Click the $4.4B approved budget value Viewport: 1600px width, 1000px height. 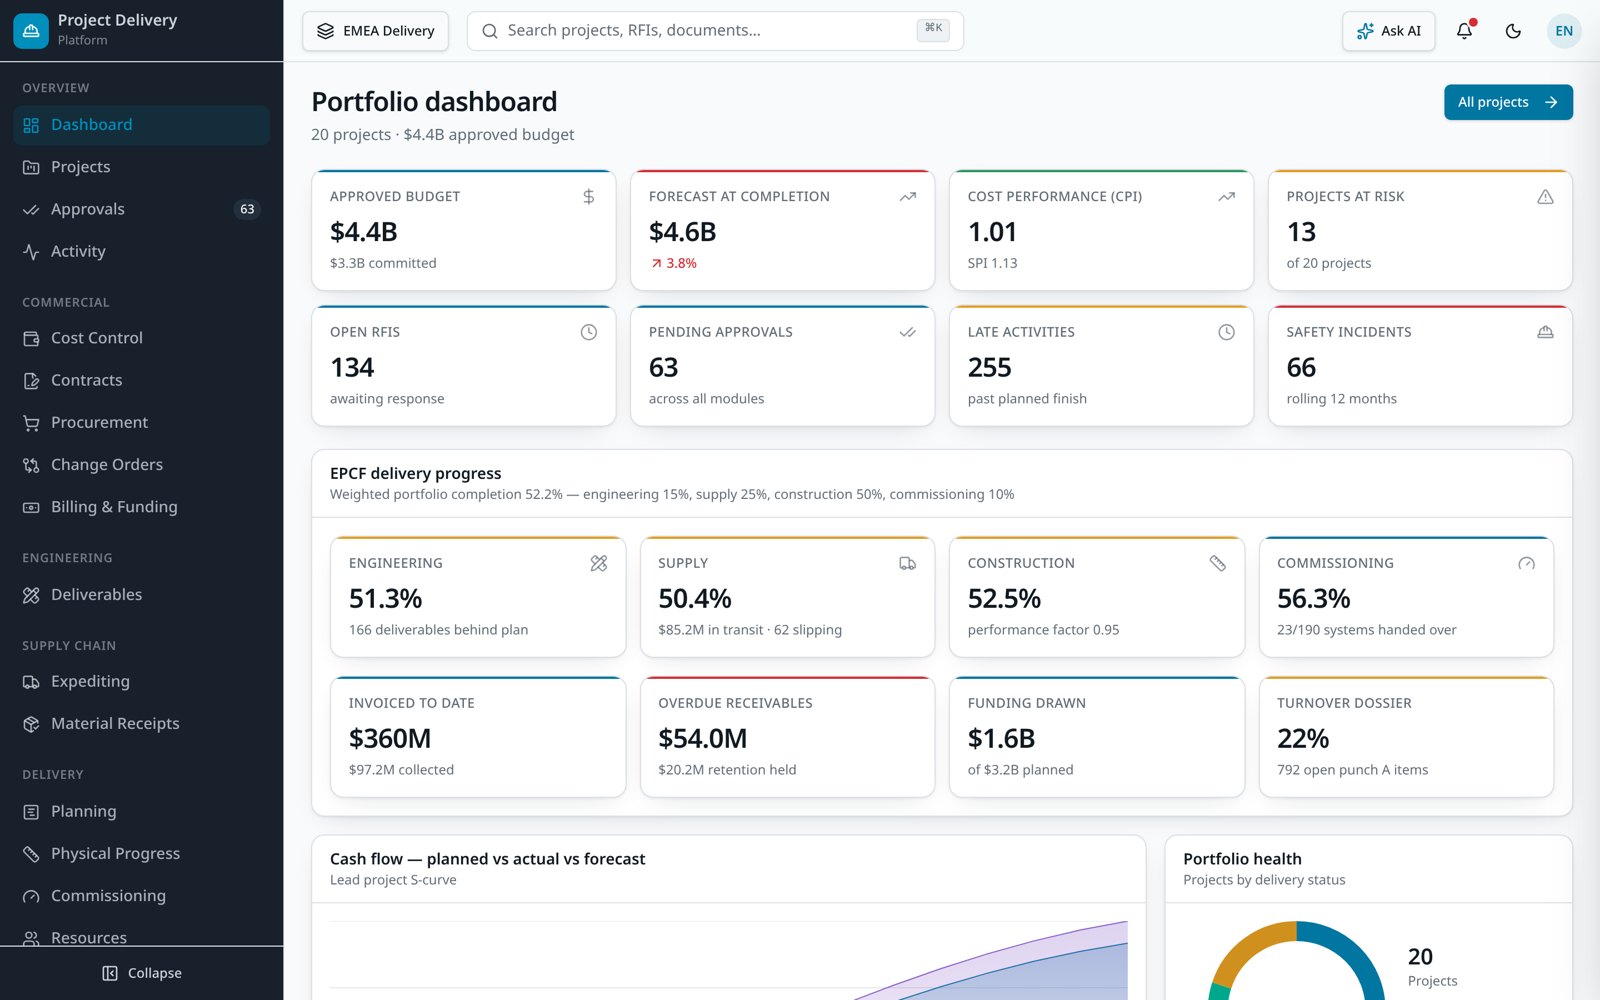pyautogui.click(x=364, y=232)
